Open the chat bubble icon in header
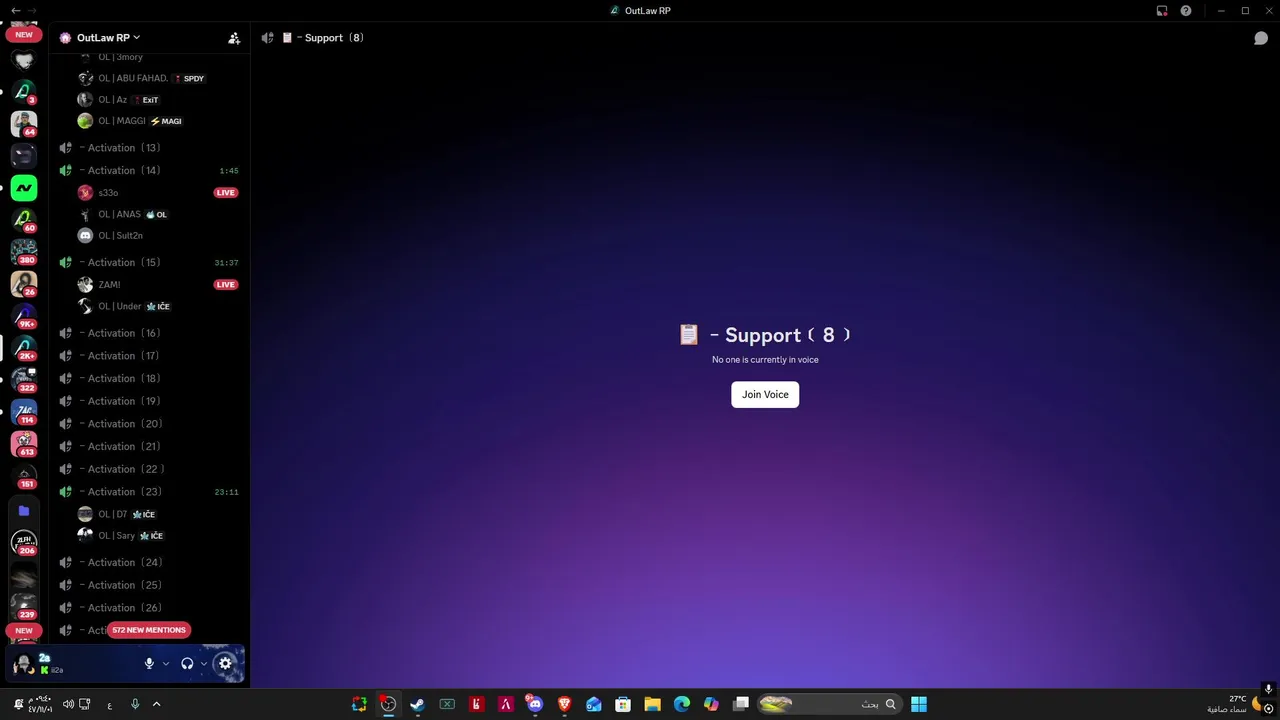Screen dimensions: 1280x720 pyautogui.click(x=1261, y=38)
